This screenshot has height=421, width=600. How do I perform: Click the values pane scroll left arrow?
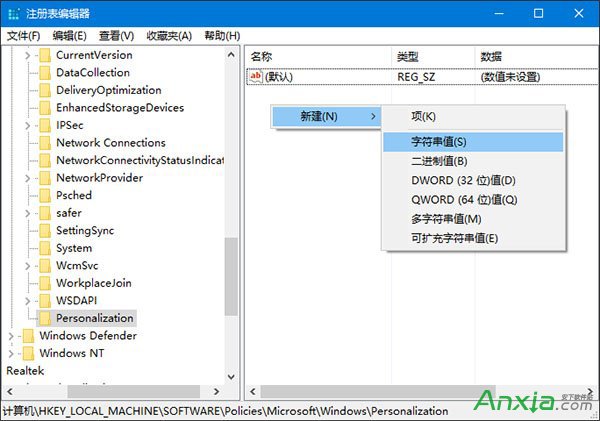tap(253, 392)
